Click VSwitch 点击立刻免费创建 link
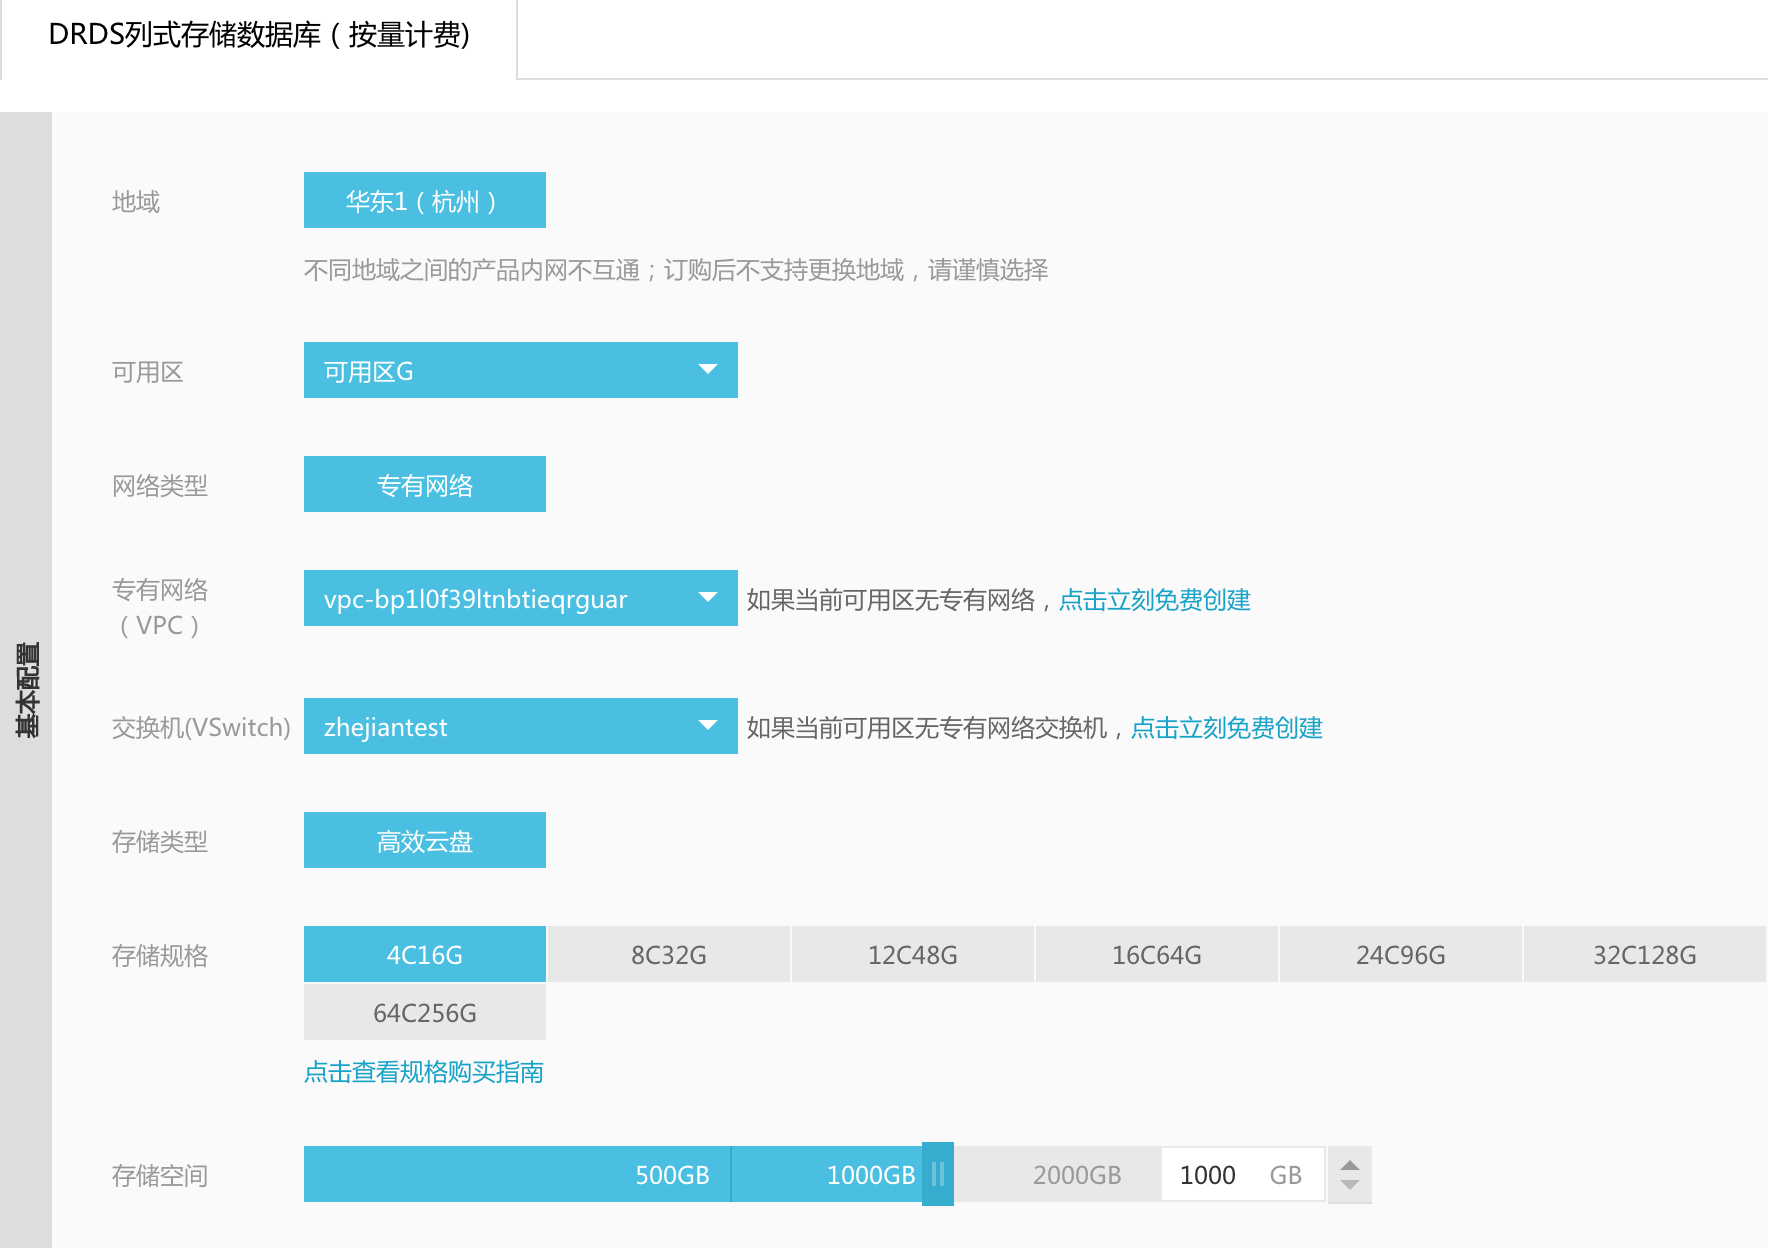 [1226, 728]
